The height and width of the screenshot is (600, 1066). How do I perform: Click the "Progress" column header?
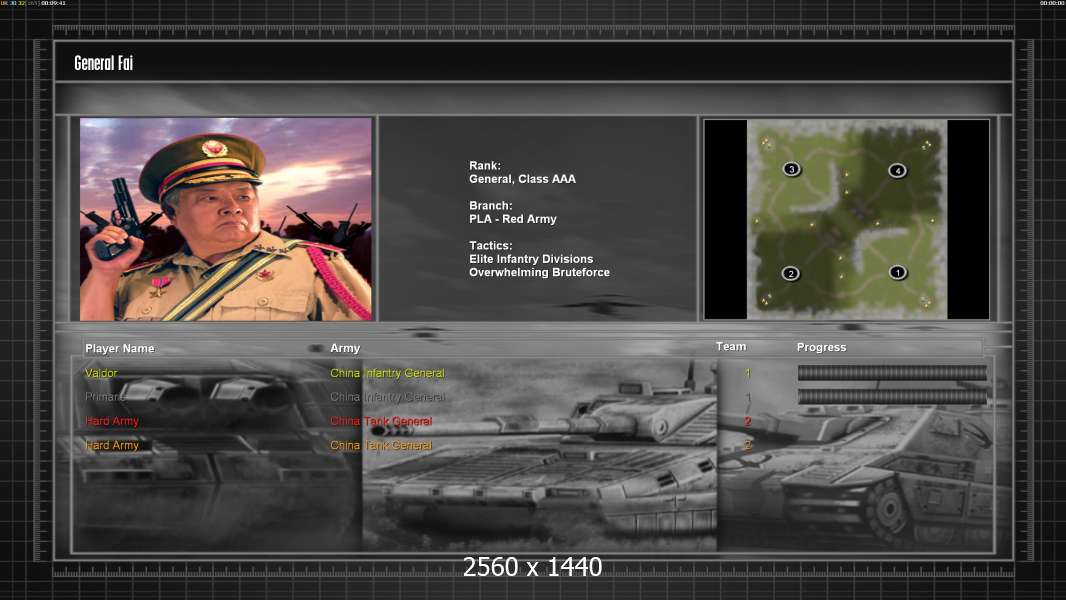[x=821, y=347]
